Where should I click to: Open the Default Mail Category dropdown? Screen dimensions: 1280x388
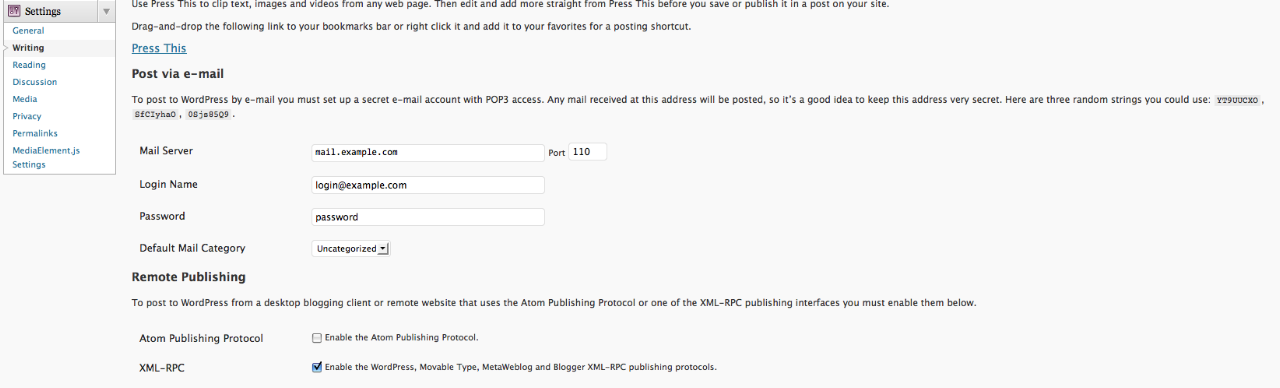click(x=351, y=248)
